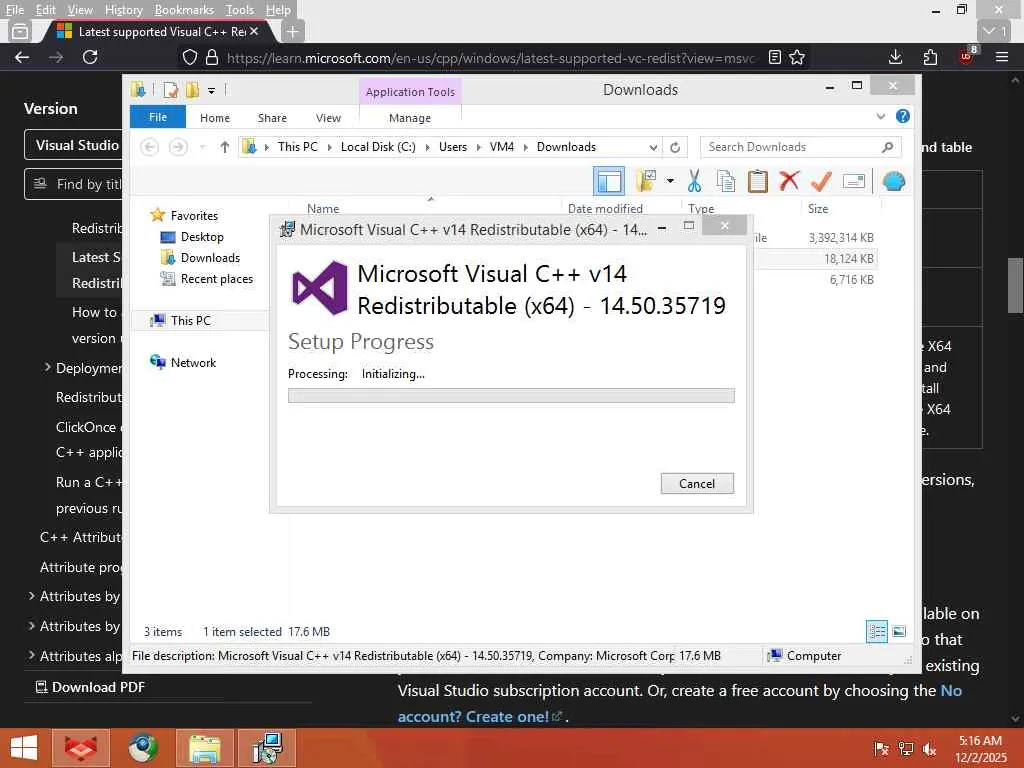
Task: Select Downloads in Favorites pane
Action: point(210,257)
